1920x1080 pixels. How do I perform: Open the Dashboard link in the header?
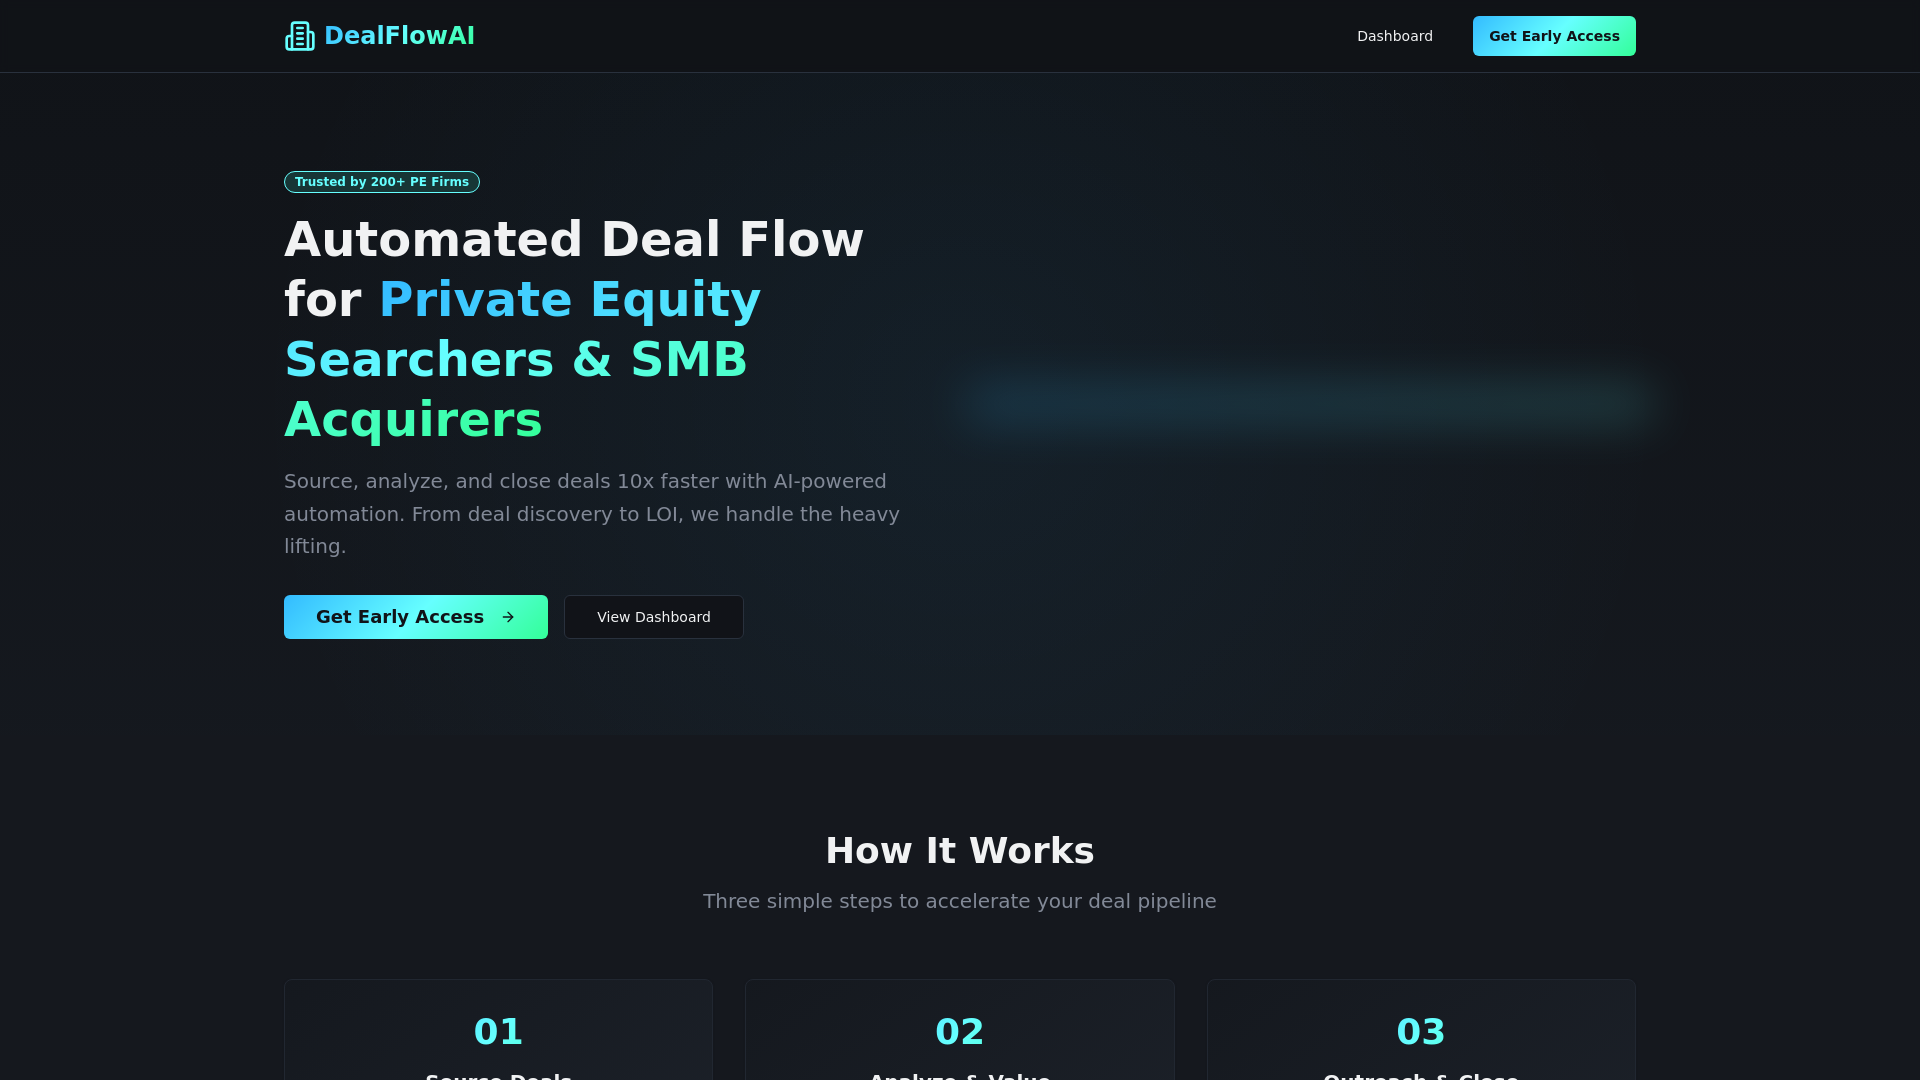point(1394,36)
